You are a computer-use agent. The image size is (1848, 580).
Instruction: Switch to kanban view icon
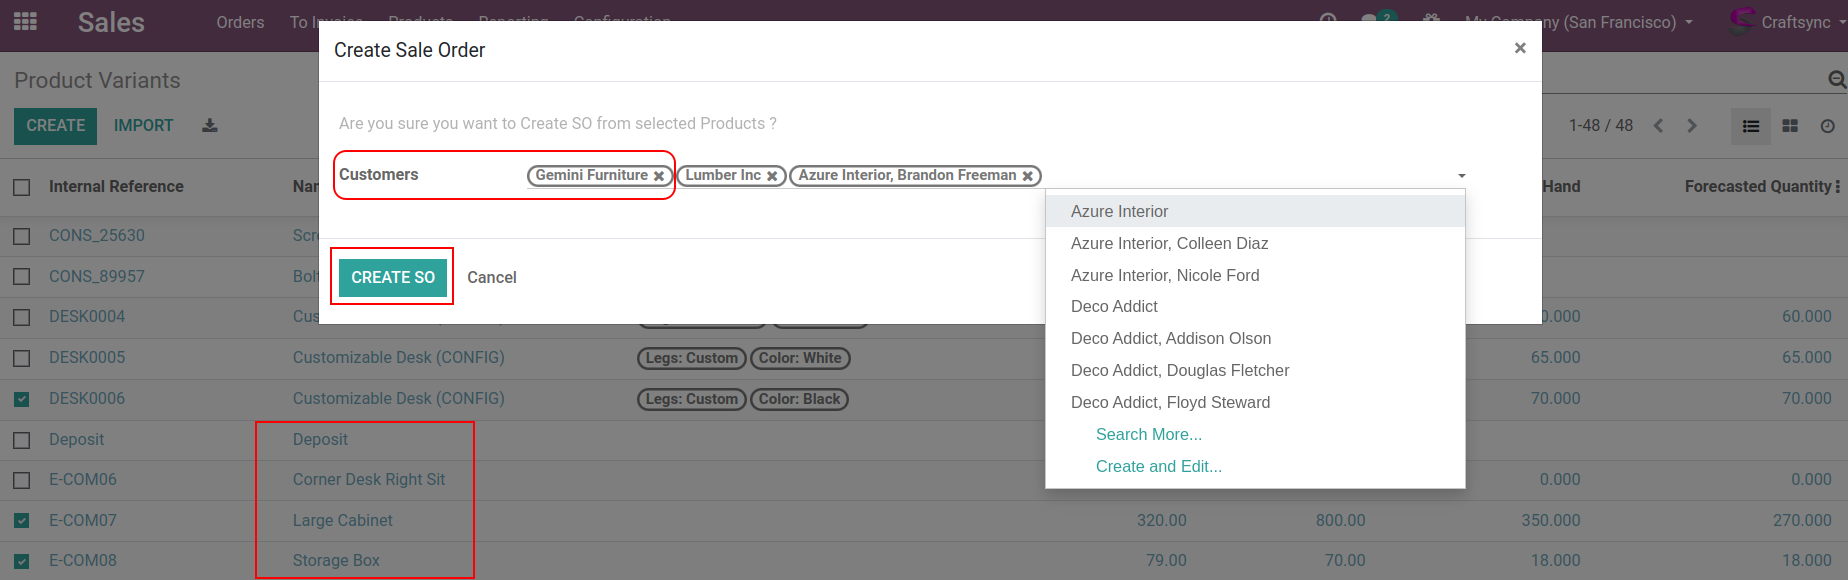(1790, 126)
